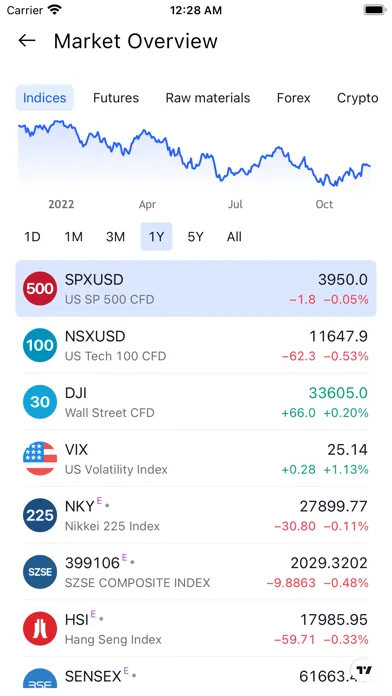Switch to the Futures tab
Image resolution: width=392 pixels, height=696 pixels.
tap(116, 98)
